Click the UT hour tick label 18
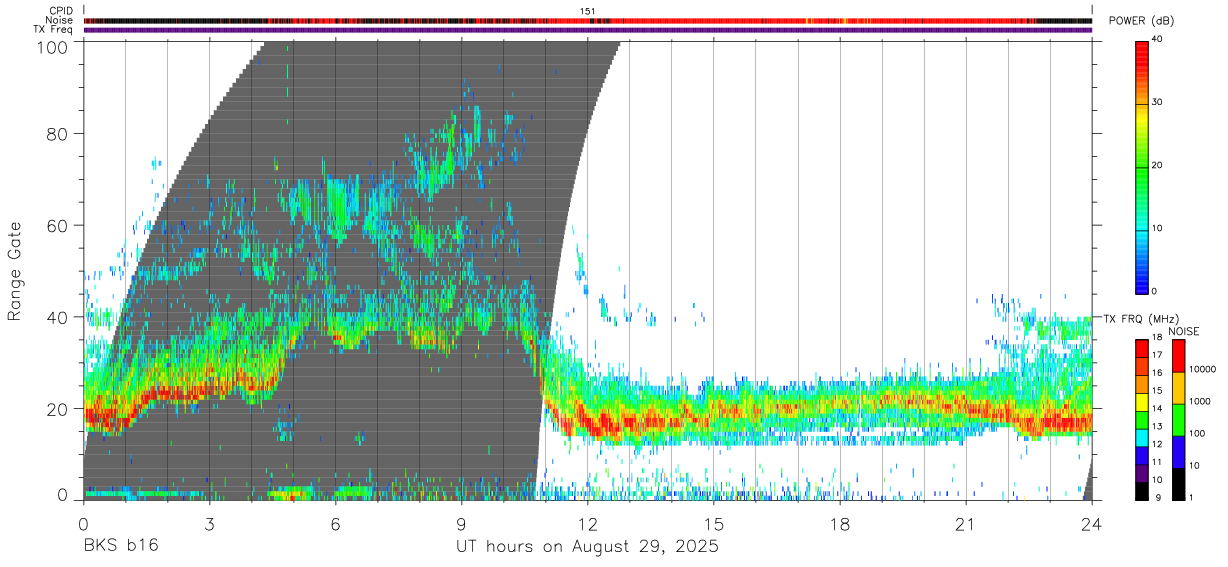1228x567 pixels. tap(840, 525)
